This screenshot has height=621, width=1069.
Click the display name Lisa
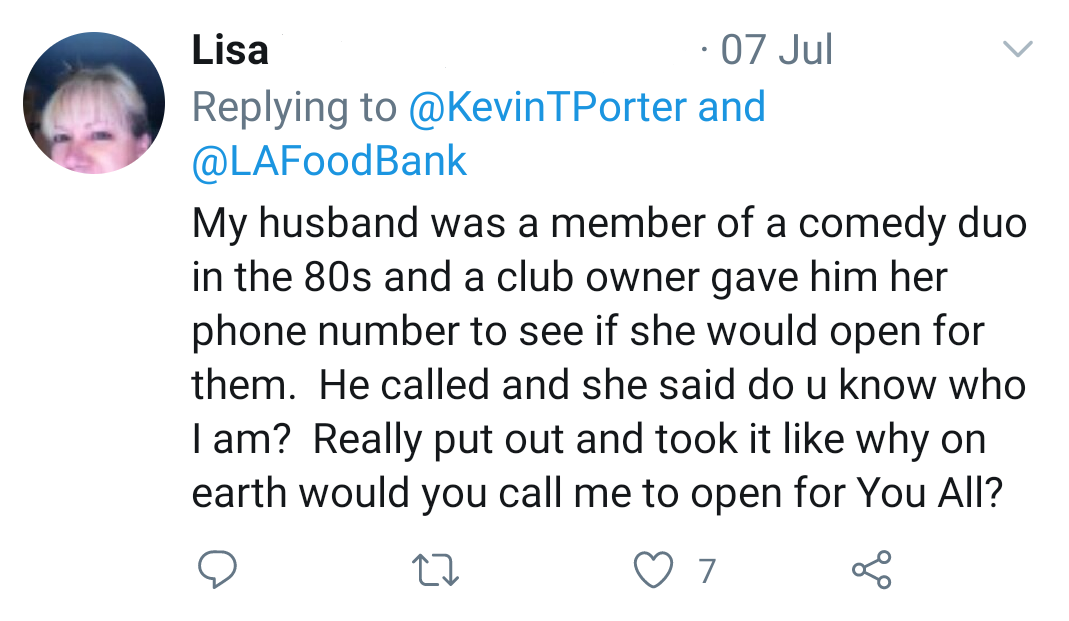[230, 51]
